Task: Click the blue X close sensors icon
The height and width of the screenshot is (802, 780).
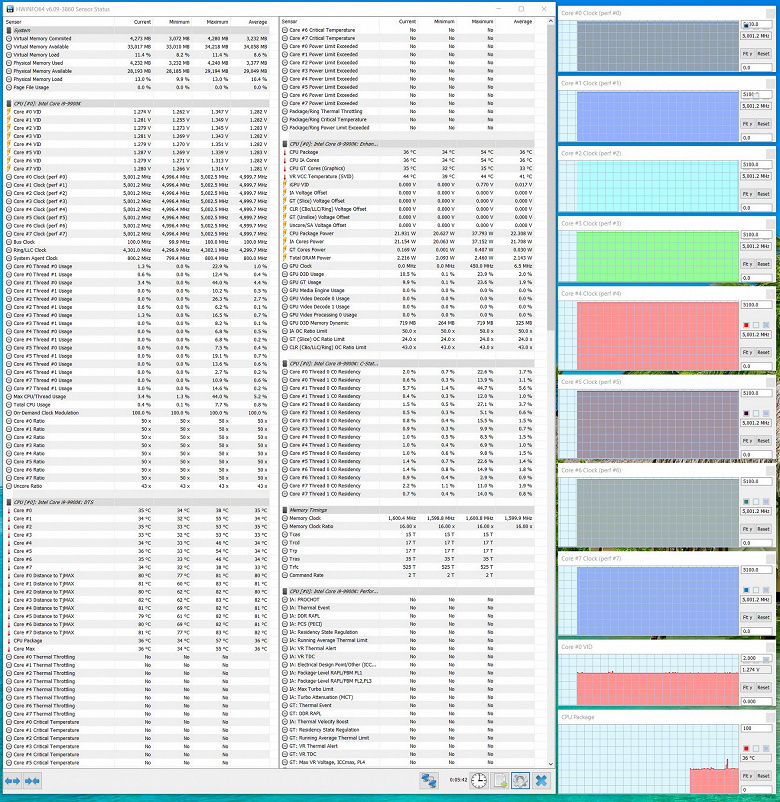Action: click(x=541, y=781)
